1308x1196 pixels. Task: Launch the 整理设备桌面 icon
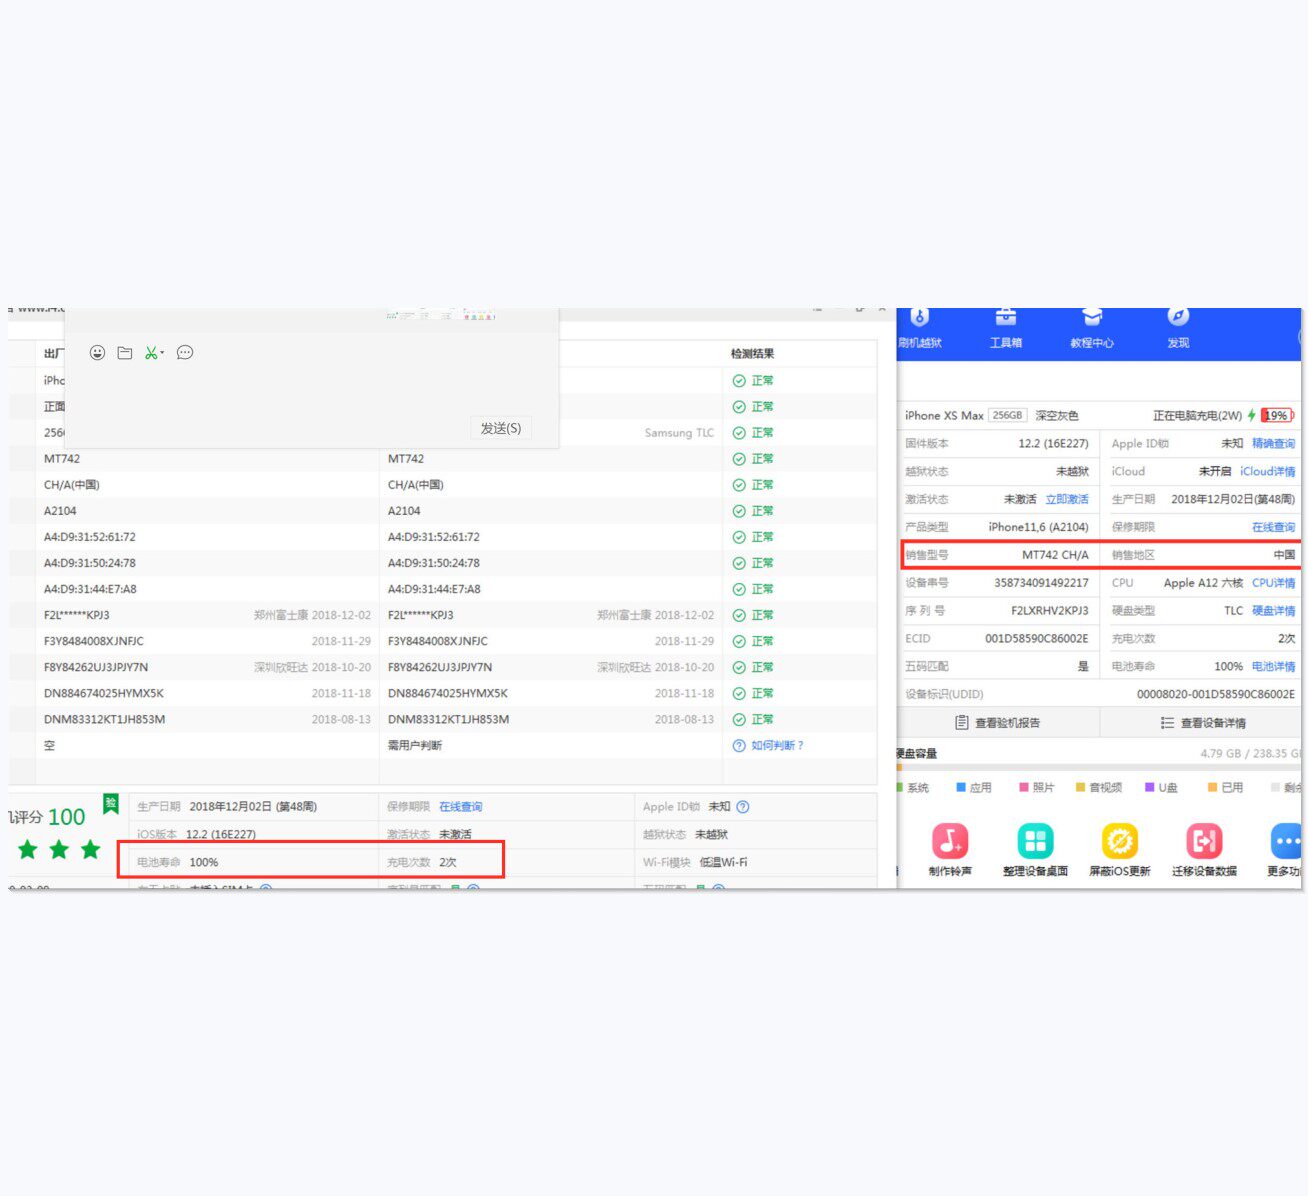(1035, 841)
